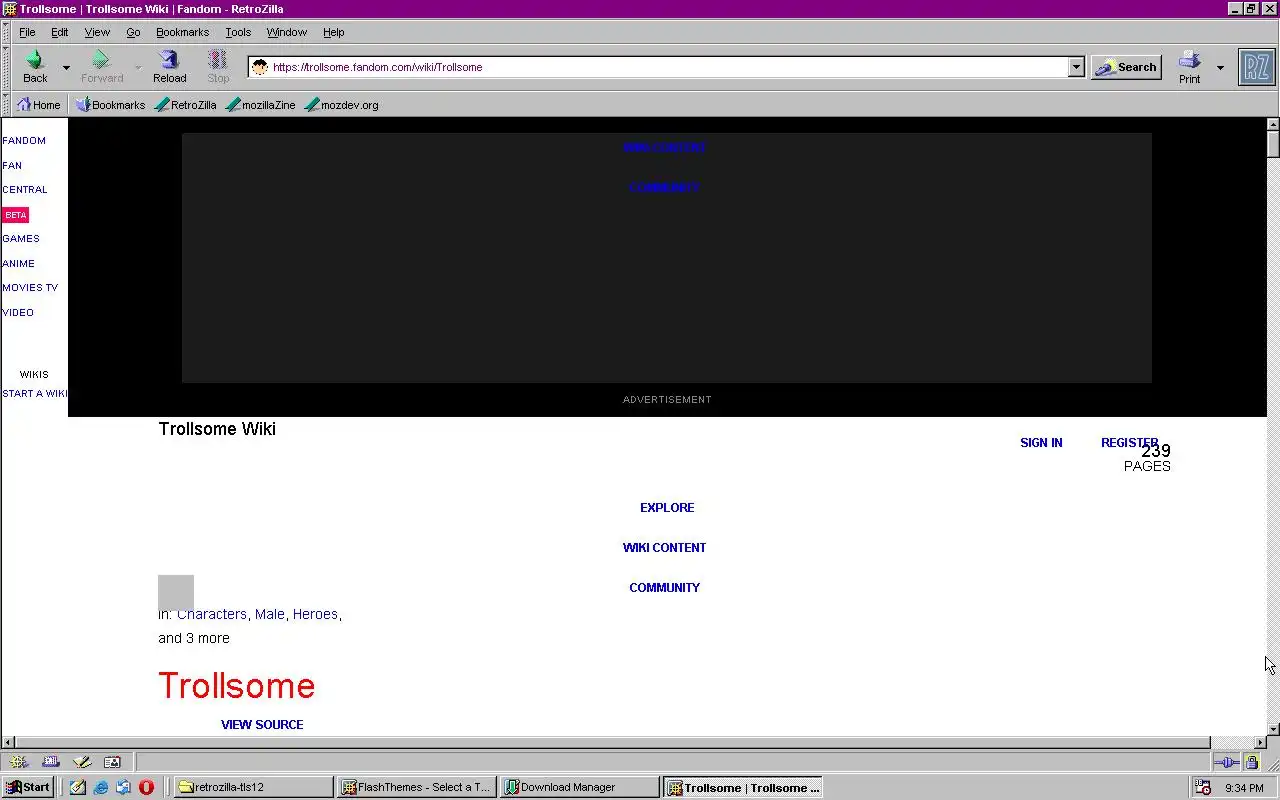1280x800 pixels.
Task: Open the mozillaZine bookmark link
Action: tap(261, 104)
